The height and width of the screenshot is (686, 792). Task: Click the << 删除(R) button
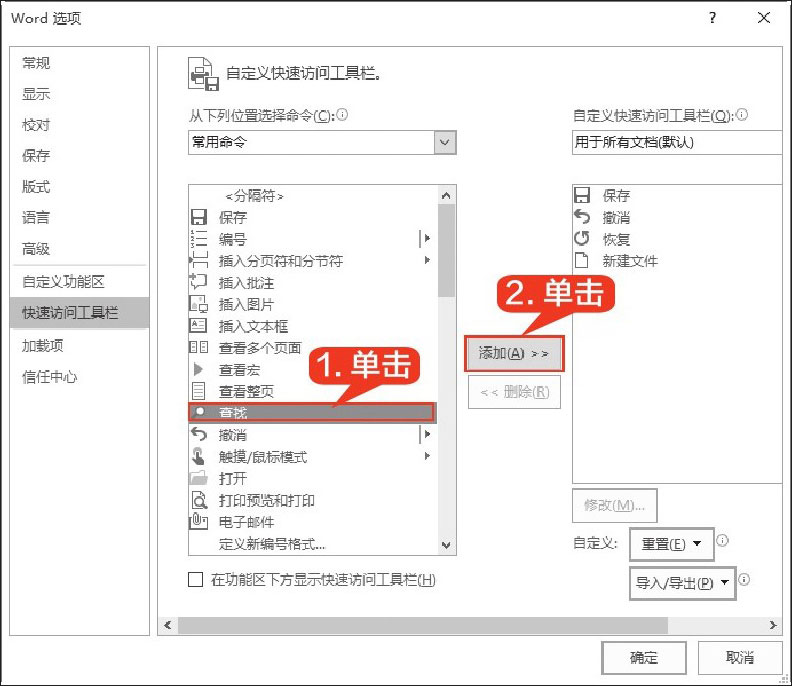coord(514,391)
